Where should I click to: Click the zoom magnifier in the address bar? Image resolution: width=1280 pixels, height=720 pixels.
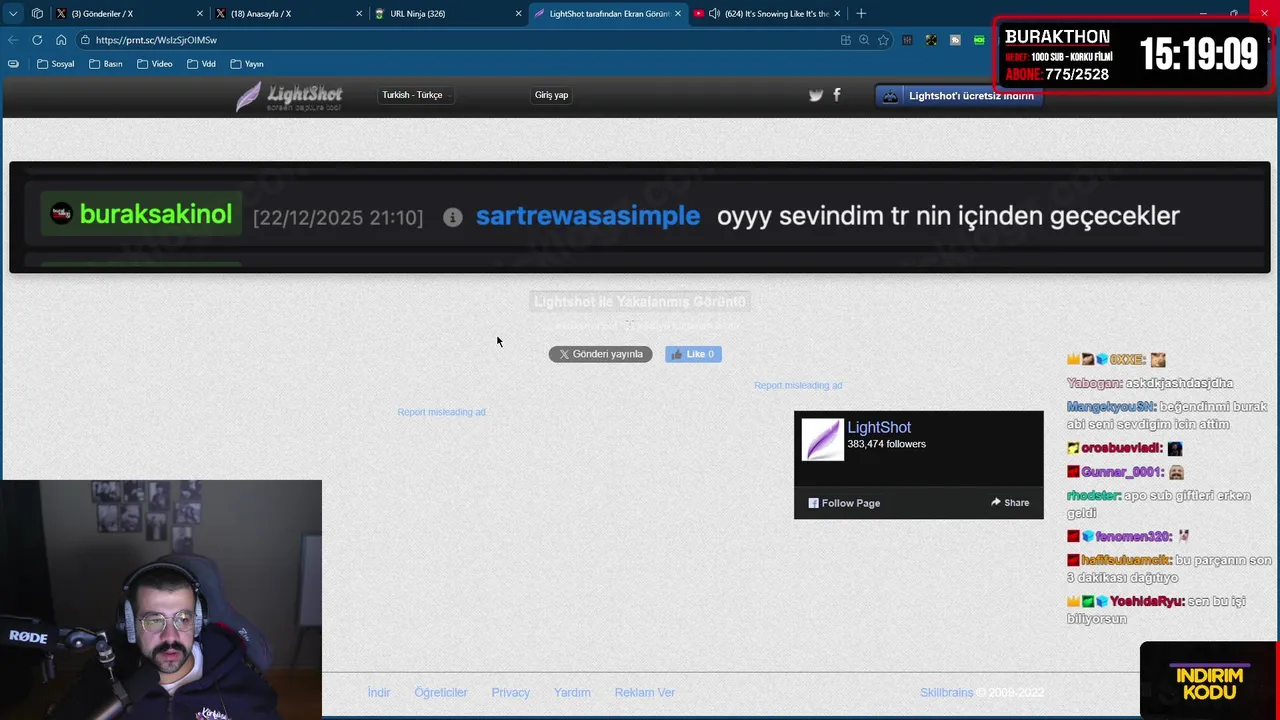tap(864, 40)
